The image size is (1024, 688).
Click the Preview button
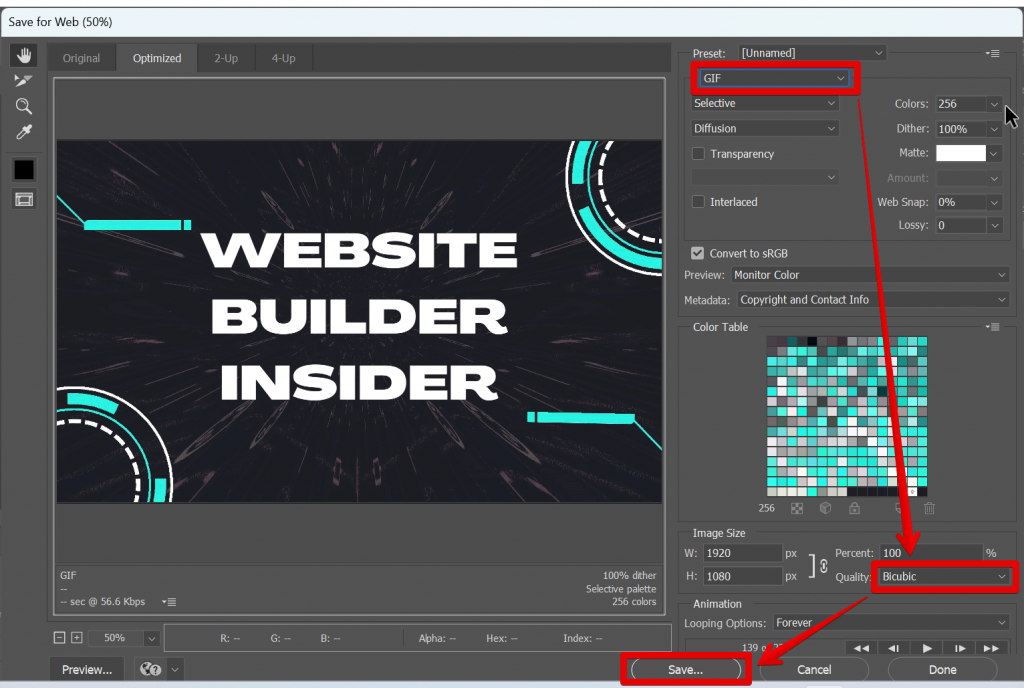[85, 669]
